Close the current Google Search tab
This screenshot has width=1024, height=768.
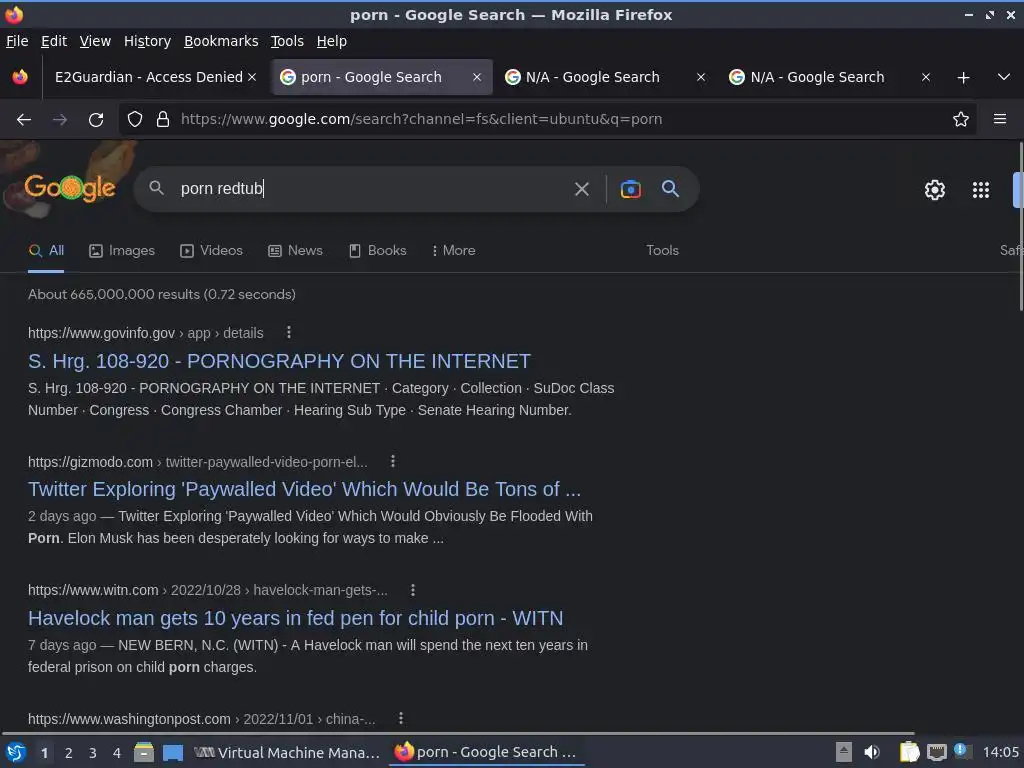[477, 77]
